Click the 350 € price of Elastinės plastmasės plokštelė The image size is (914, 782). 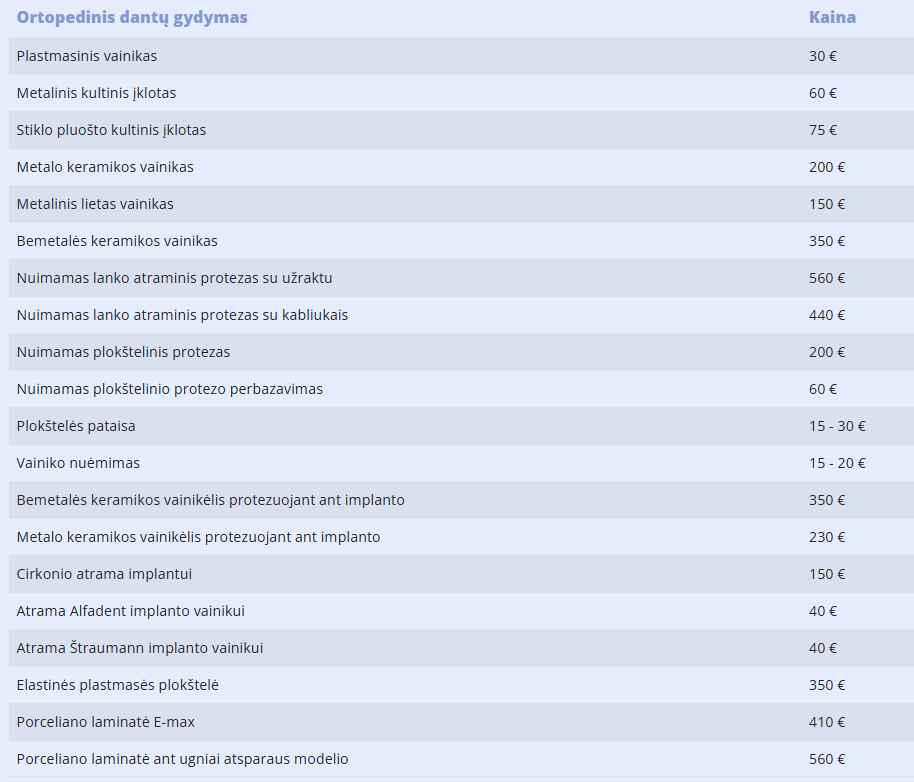pyautogui.click(x=827, y=685)
